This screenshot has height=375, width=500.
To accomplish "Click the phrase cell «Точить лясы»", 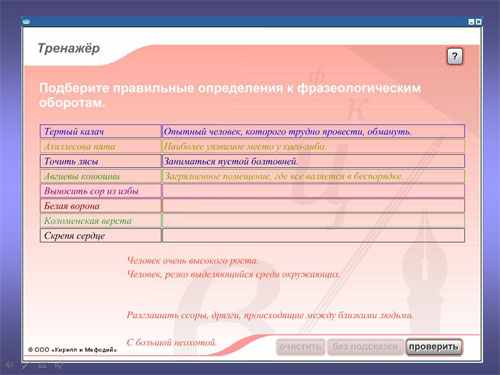I will point(100,161).
